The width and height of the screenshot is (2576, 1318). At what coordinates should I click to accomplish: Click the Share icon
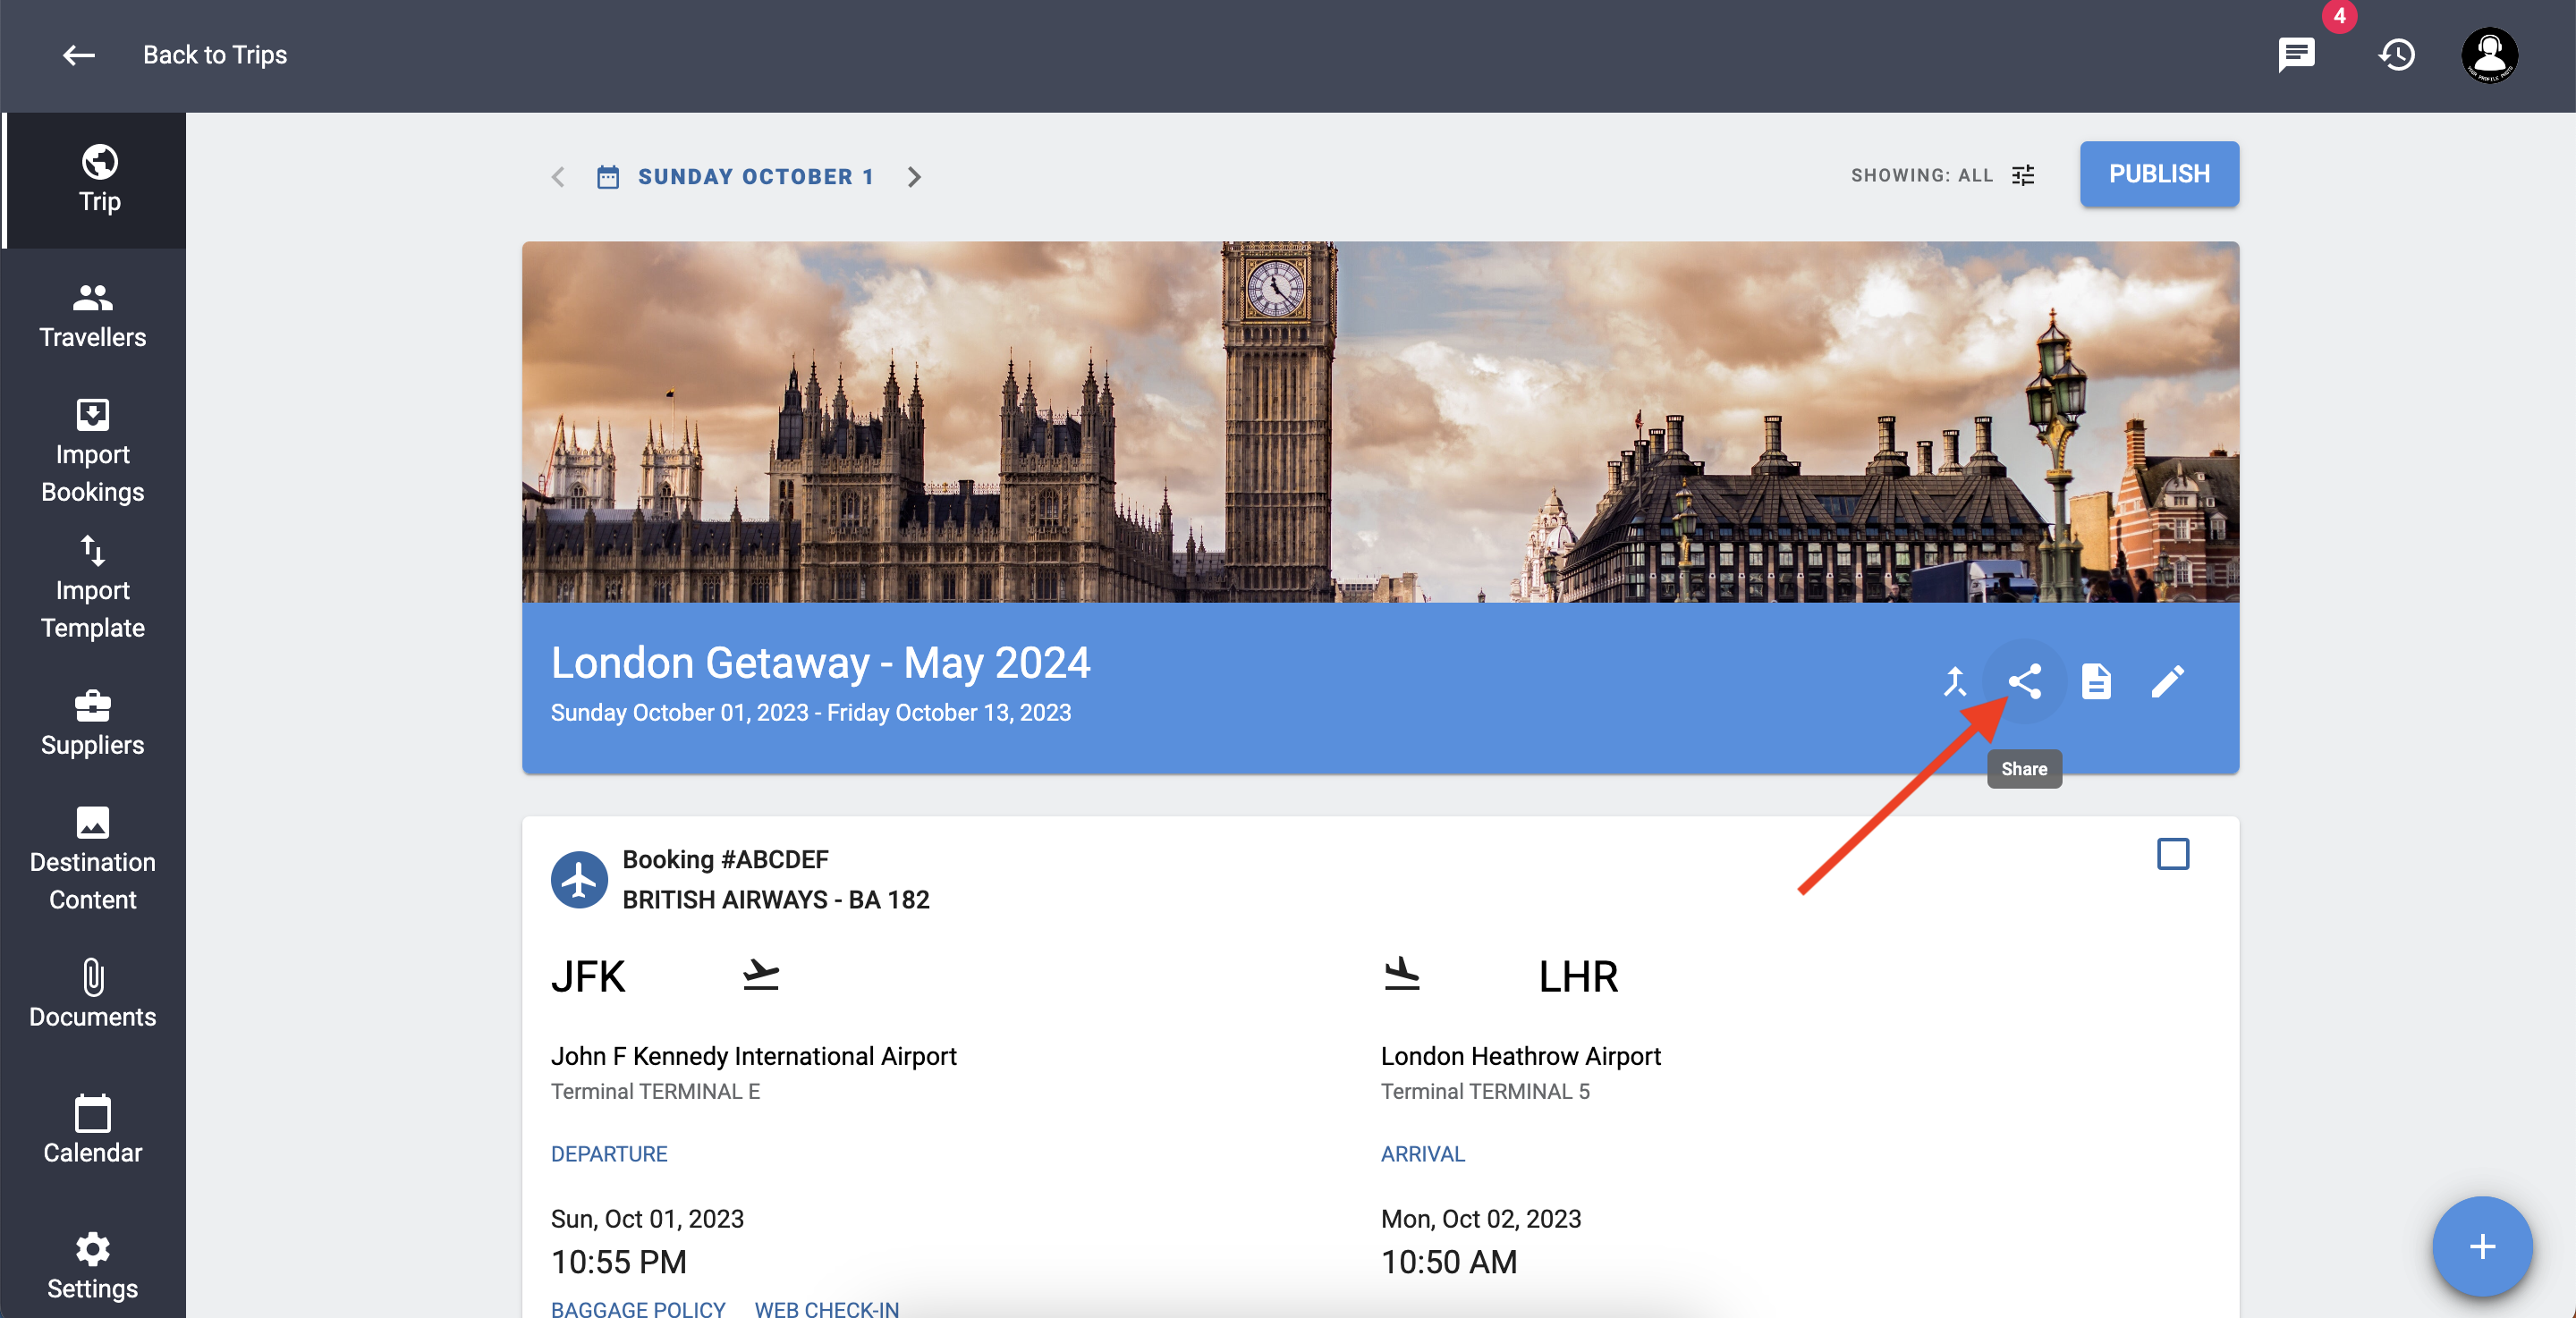click(2025, 682)
